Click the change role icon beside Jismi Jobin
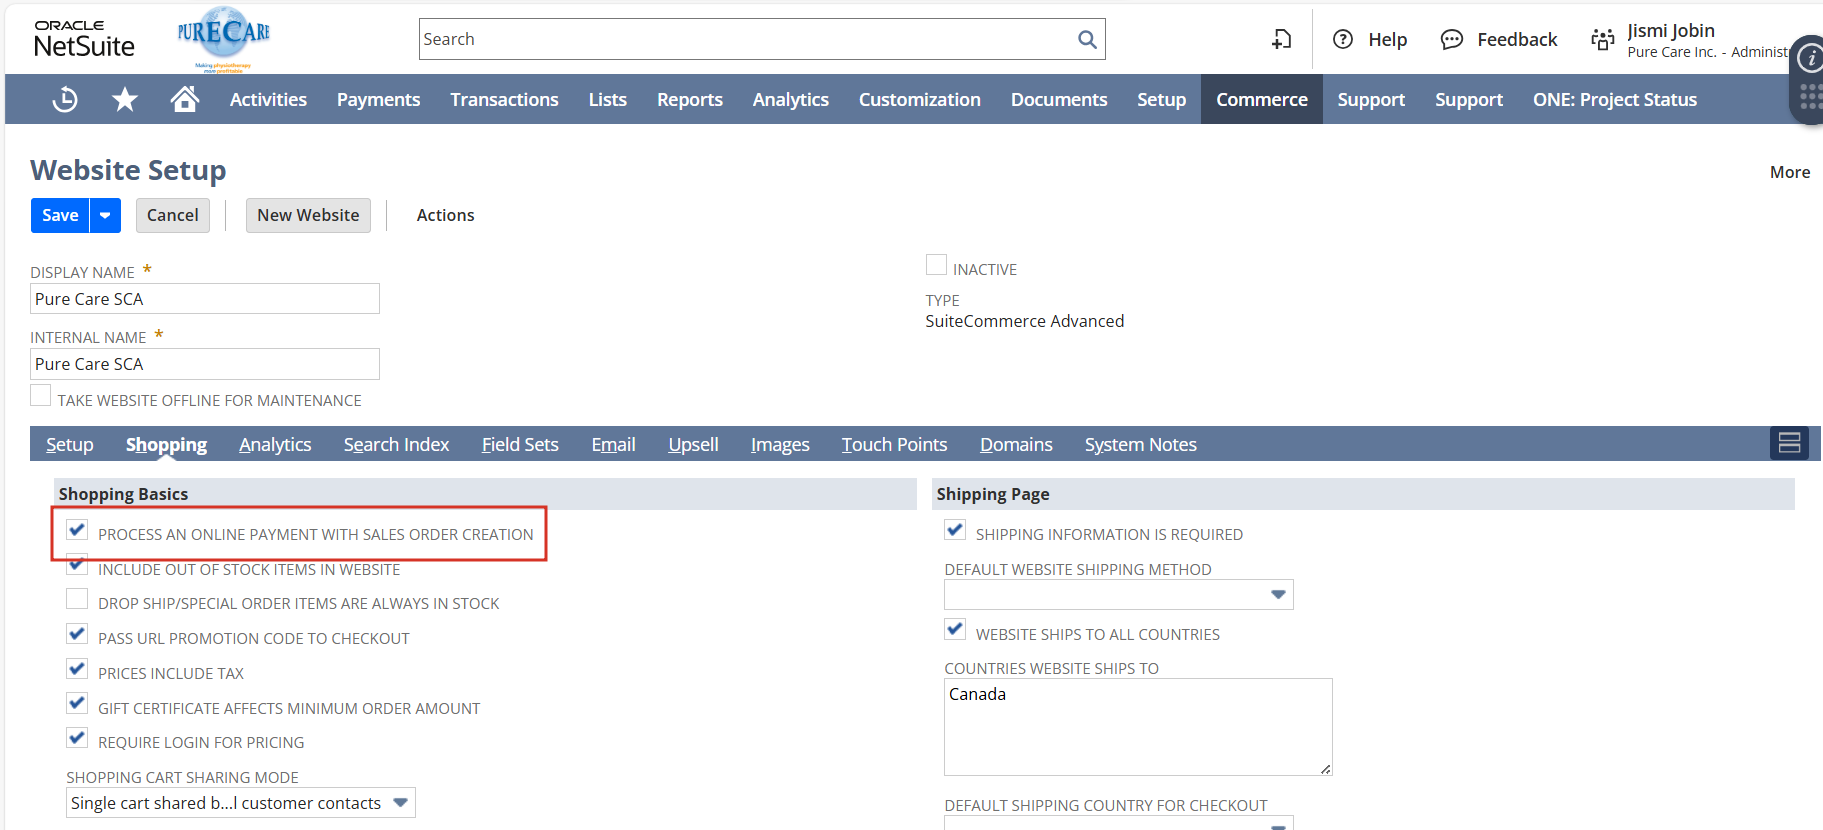Viewport: 1823px width, 830px height. tap(1602, 39)
